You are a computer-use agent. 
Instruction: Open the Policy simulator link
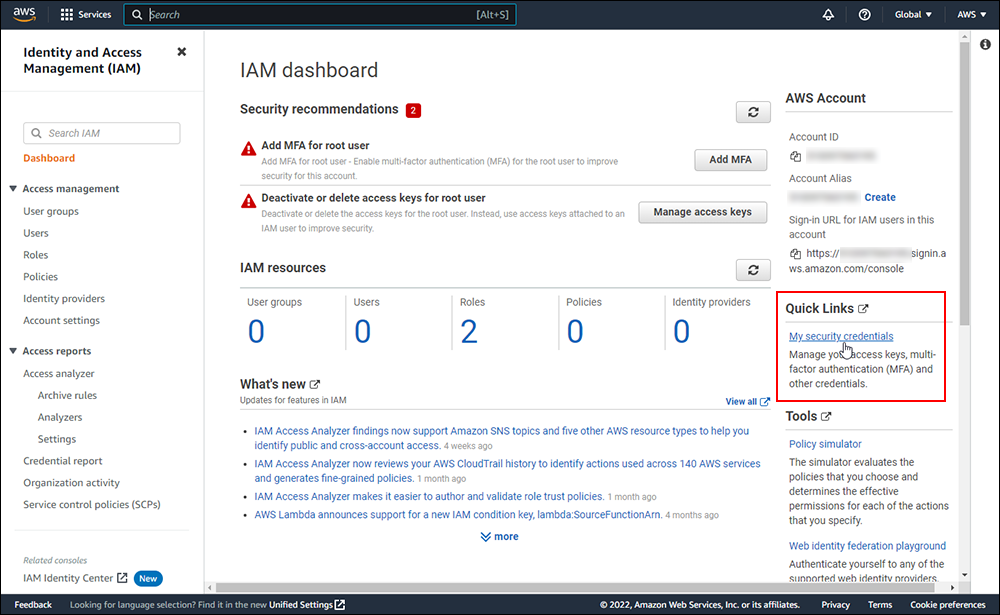pyautogui.click(x=825, y=444)
